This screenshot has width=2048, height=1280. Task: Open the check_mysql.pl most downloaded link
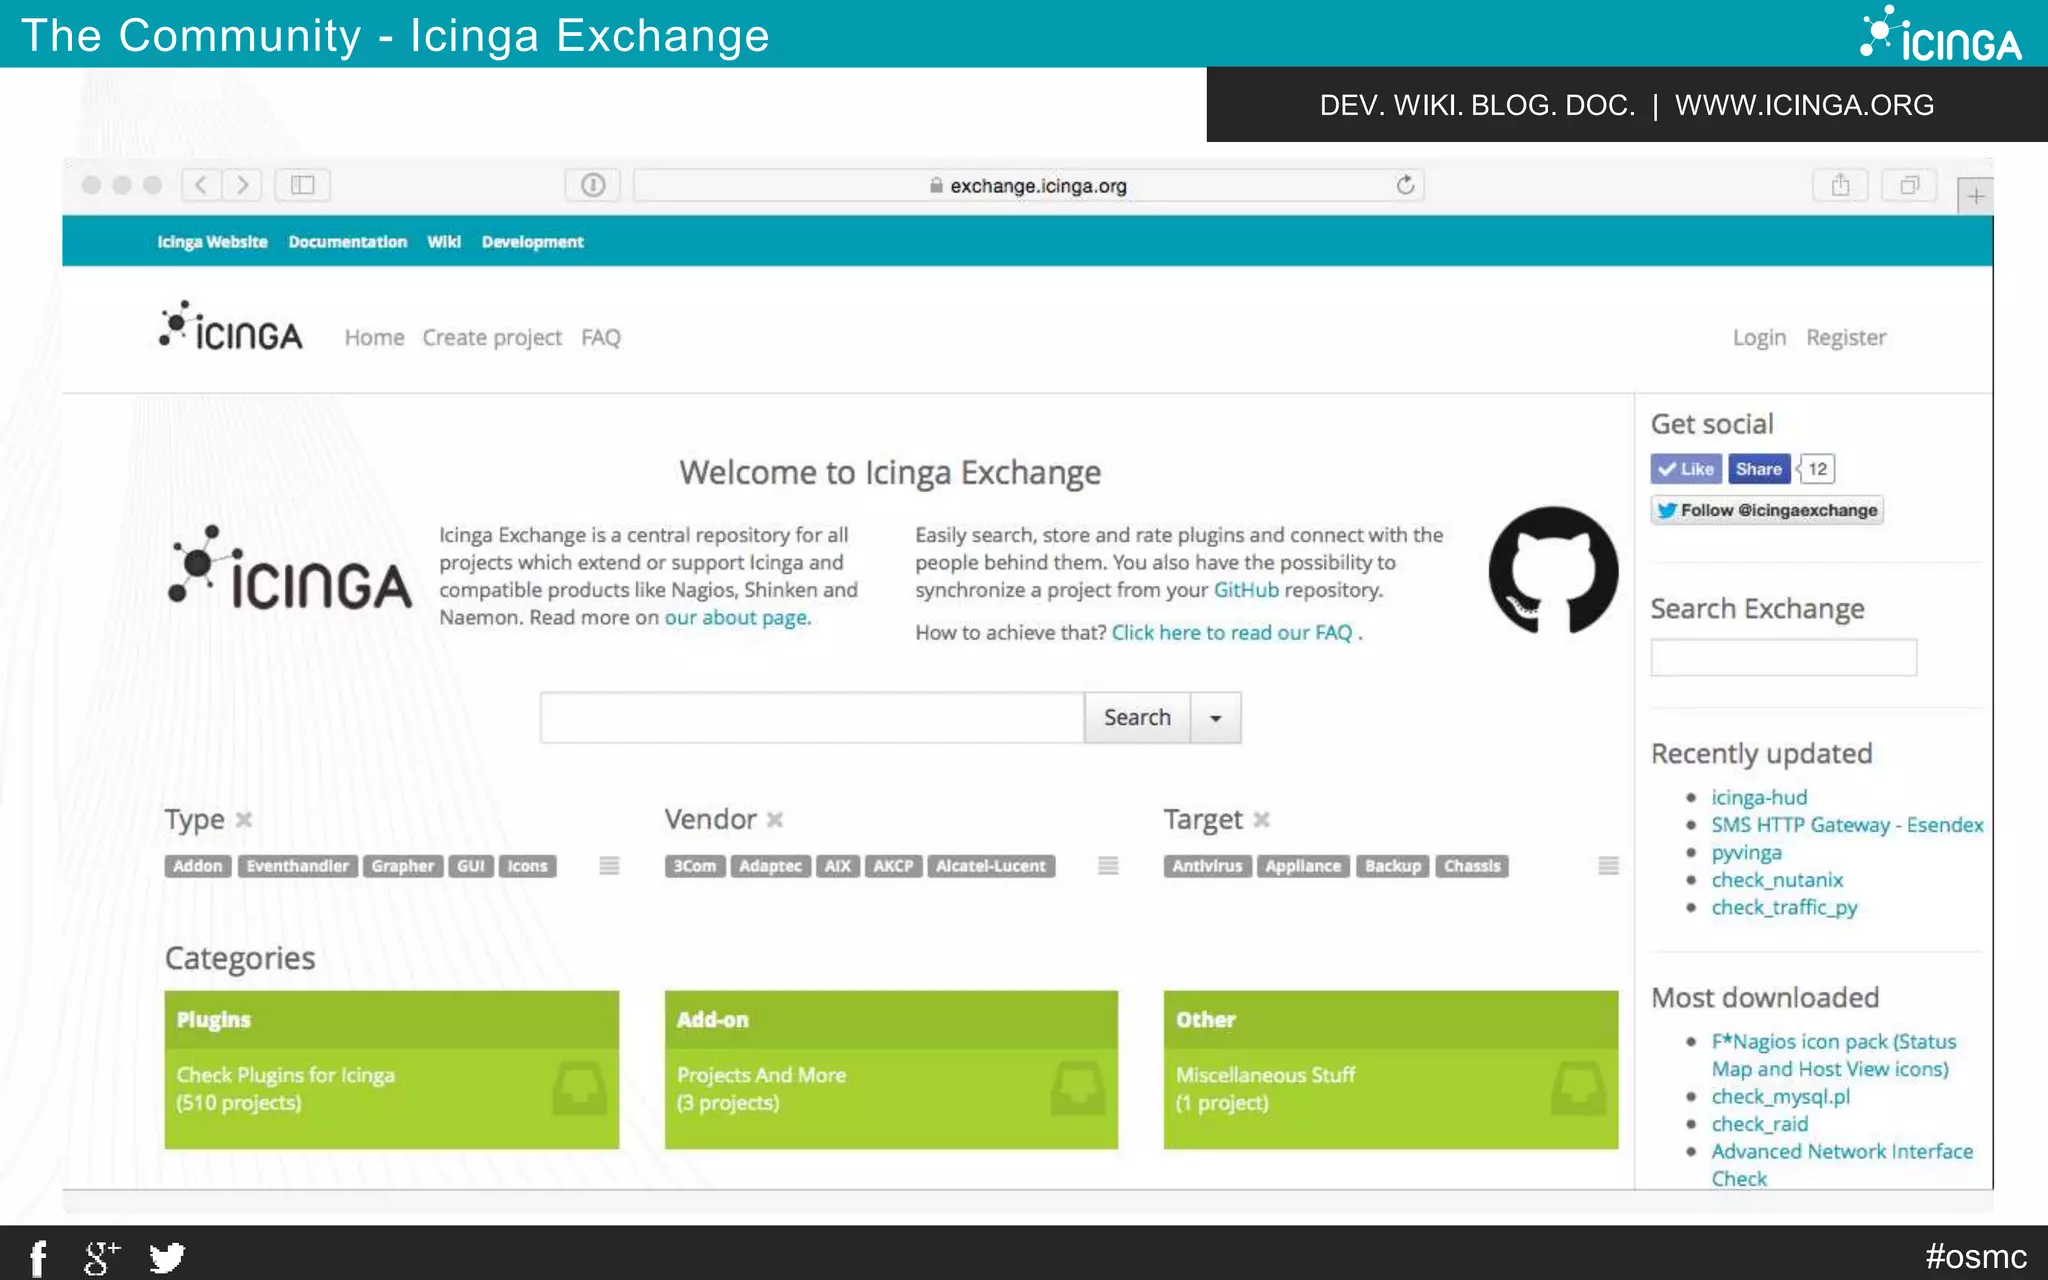click(x=1780, y=1097)
